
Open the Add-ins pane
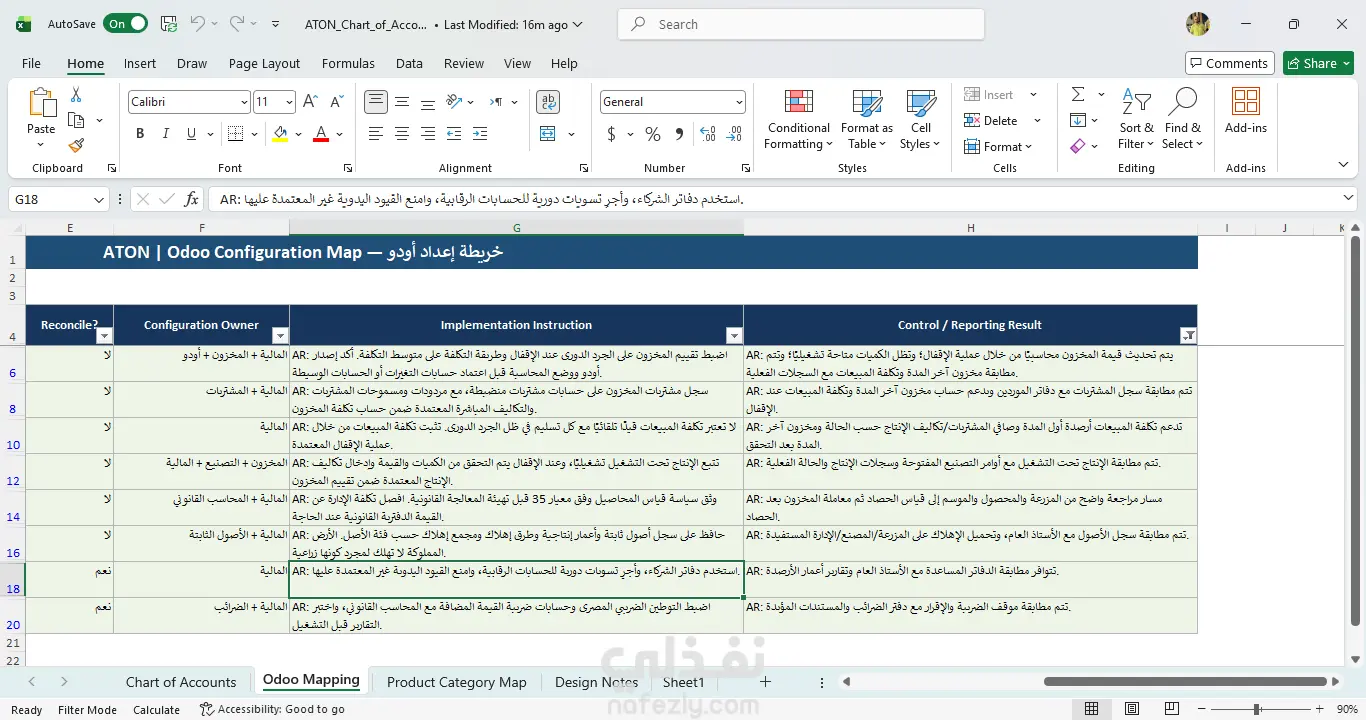point(1245,111)
